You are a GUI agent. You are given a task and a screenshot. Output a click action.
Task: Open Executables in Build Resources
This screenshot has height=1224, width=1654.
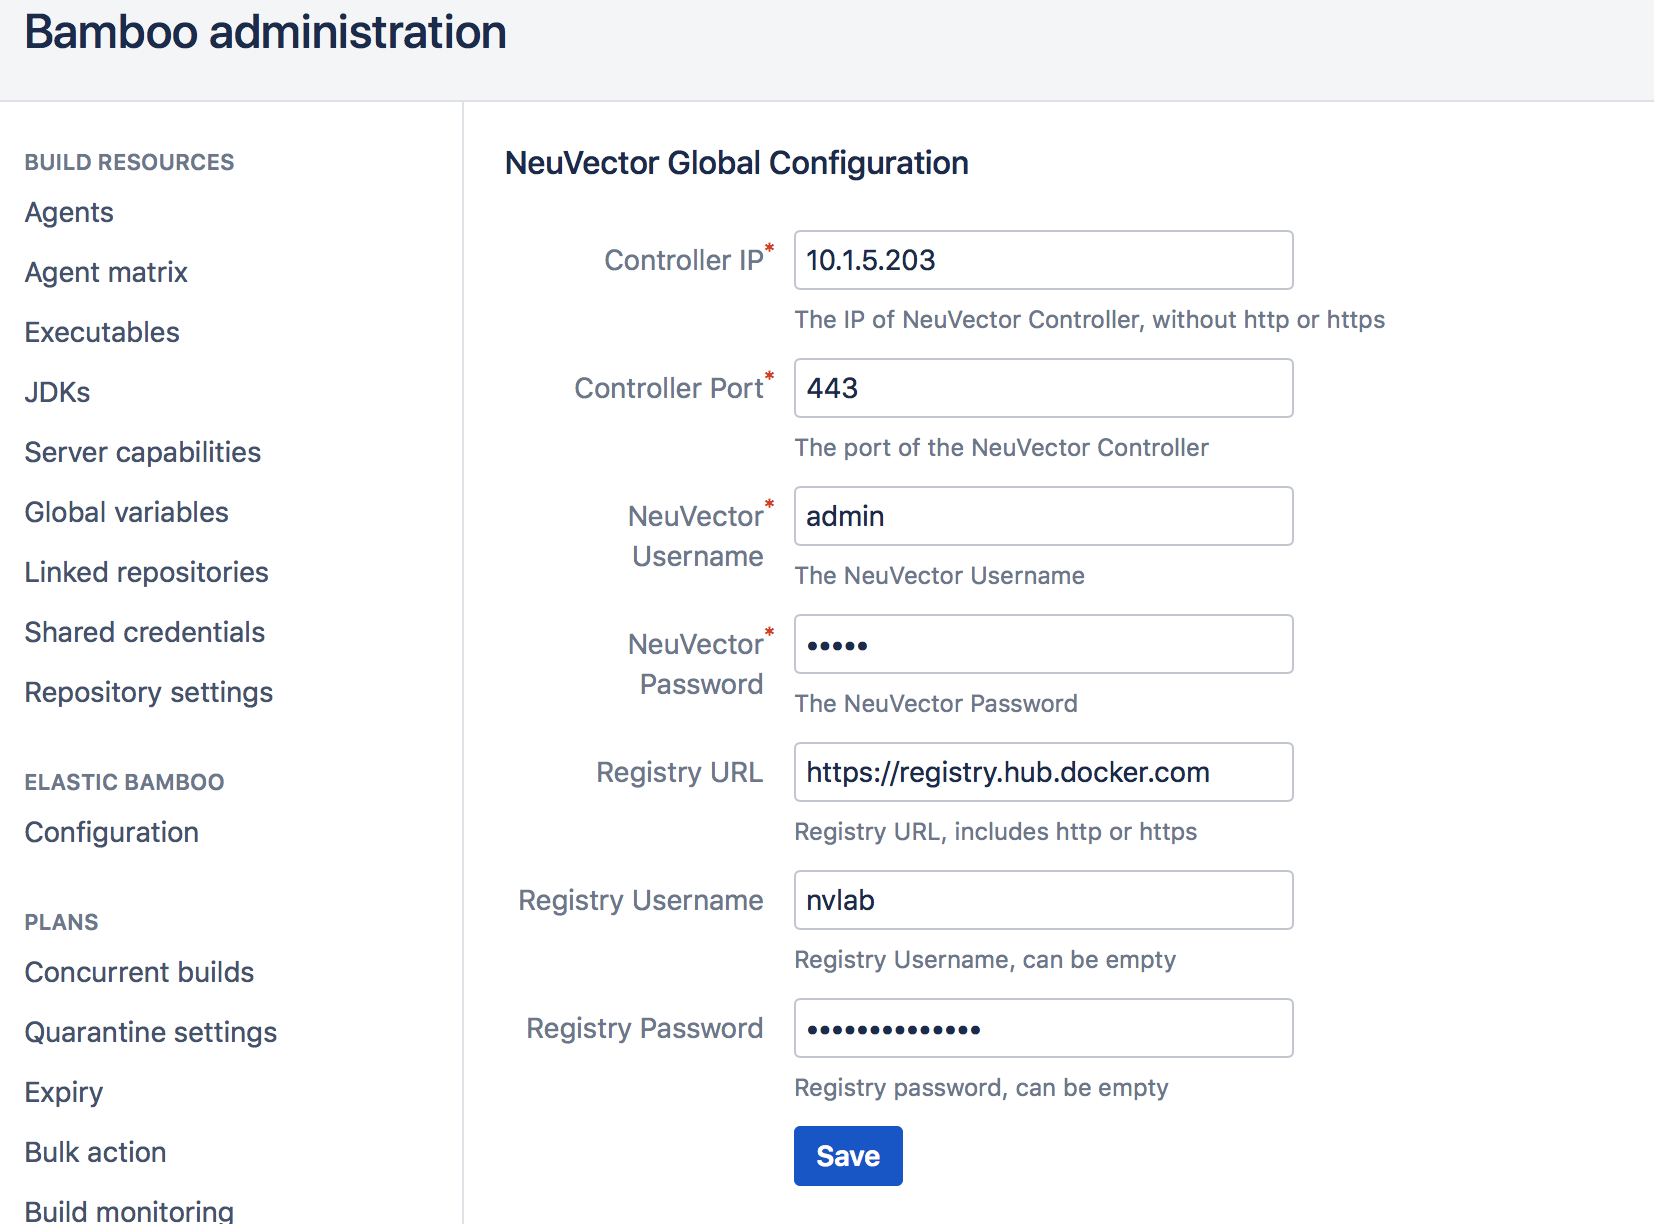pos(102,332)
